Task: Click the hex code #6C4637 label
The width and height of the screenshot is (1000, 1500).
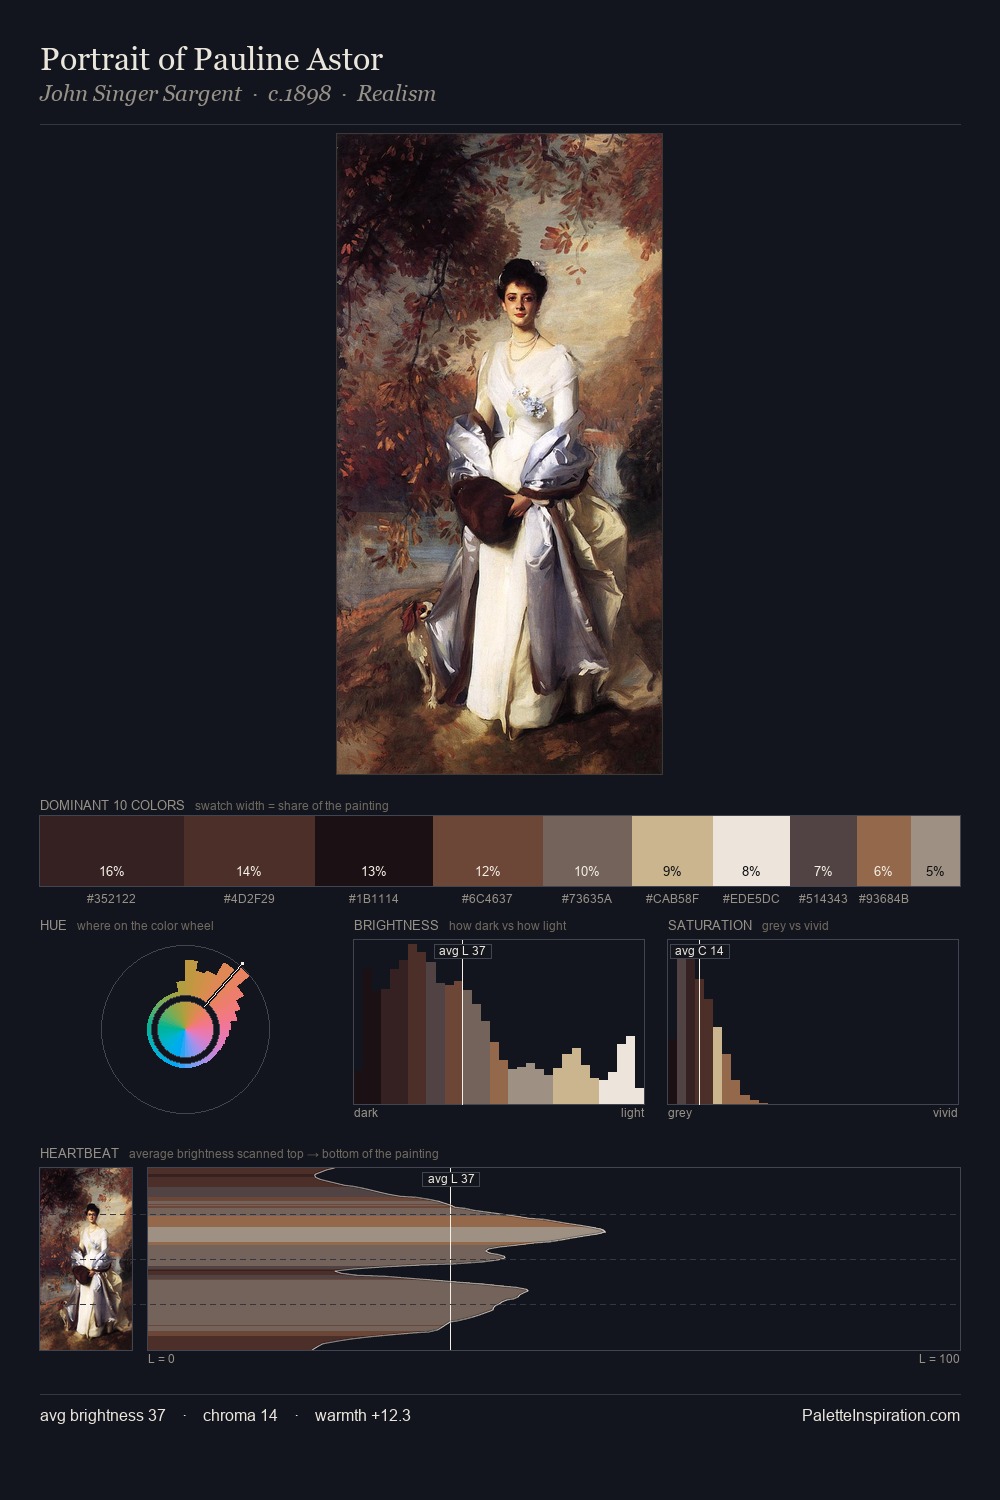Action: 487,899
